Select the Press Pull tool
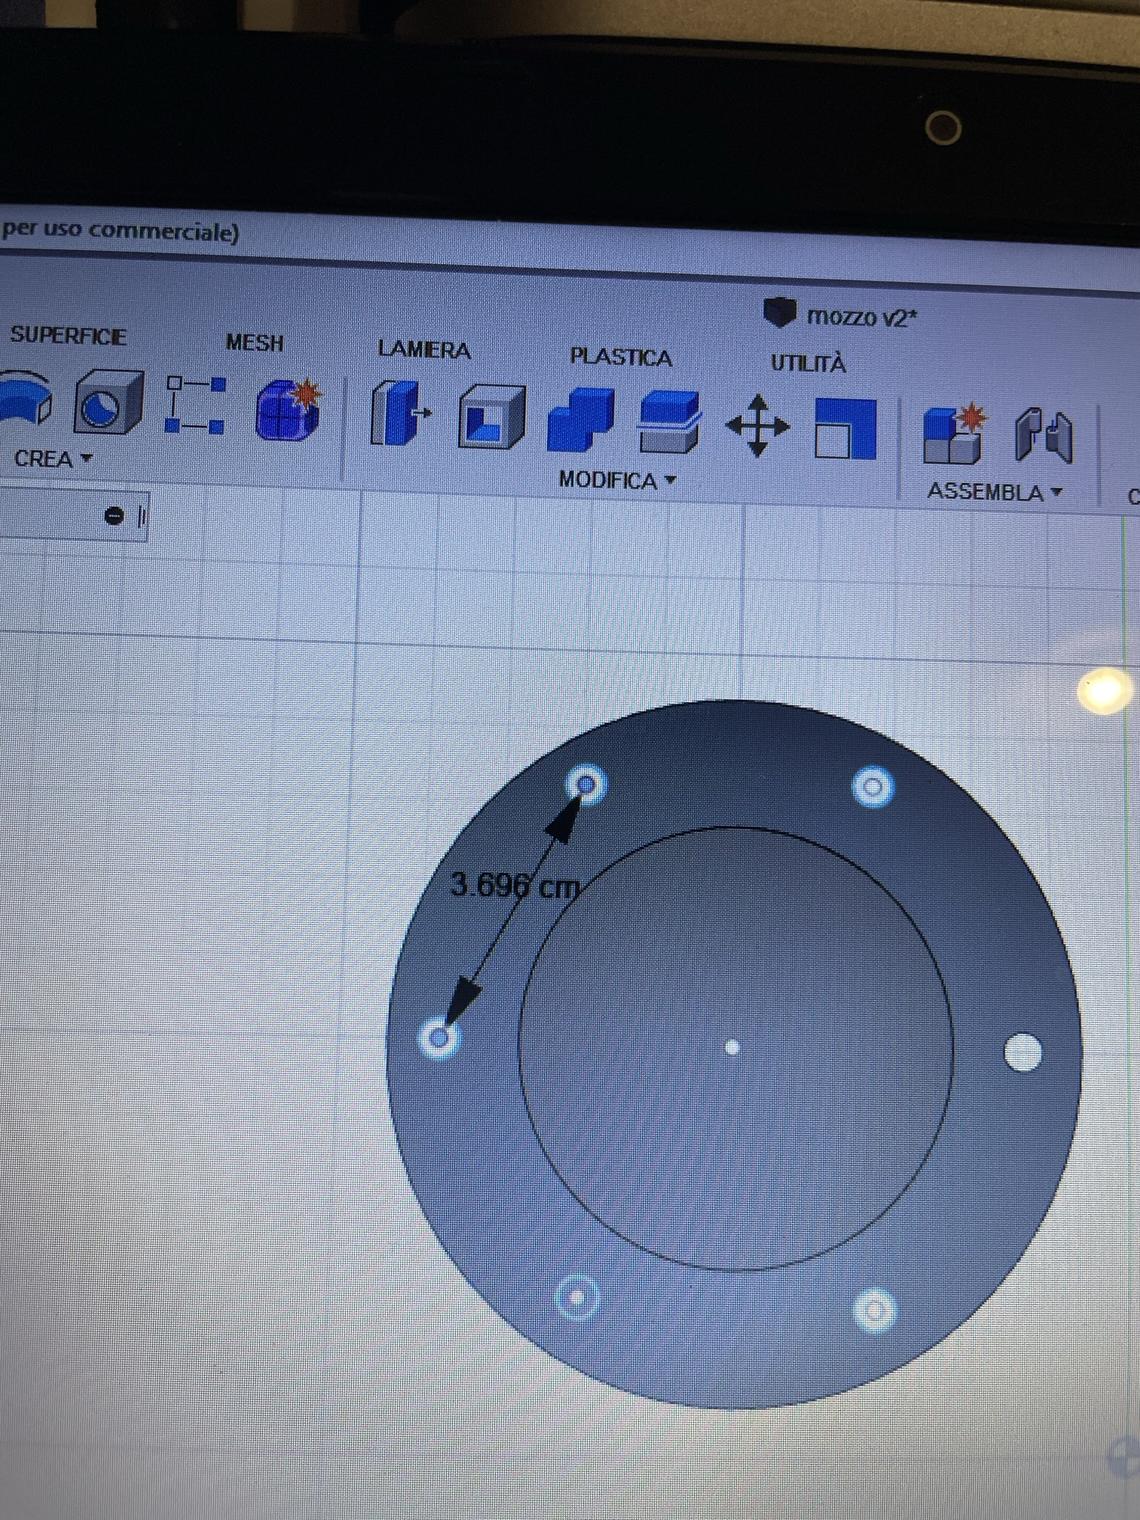The height and width of the screenshot is (1520, 1140). click(400, 413)
